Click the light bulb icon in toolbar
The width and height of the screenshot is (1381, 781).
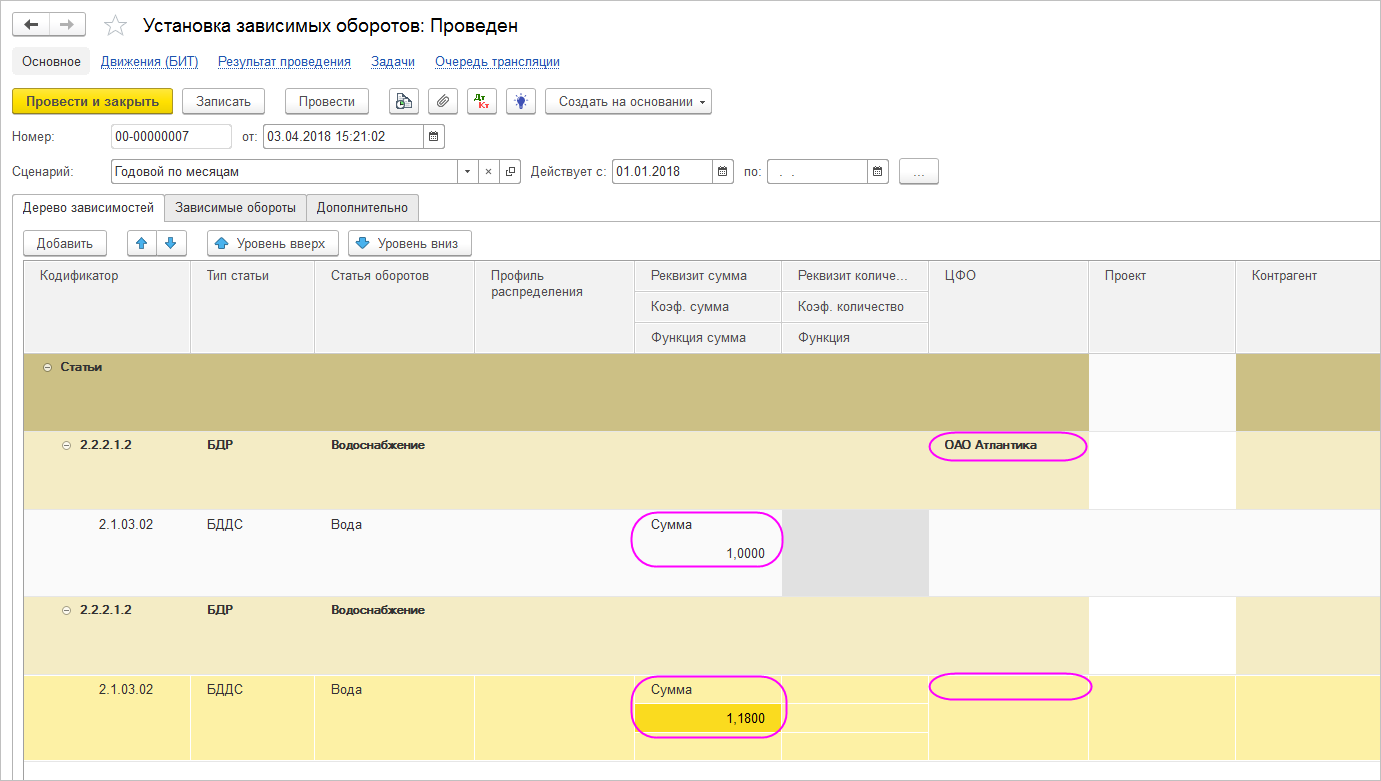pos(521,101)
